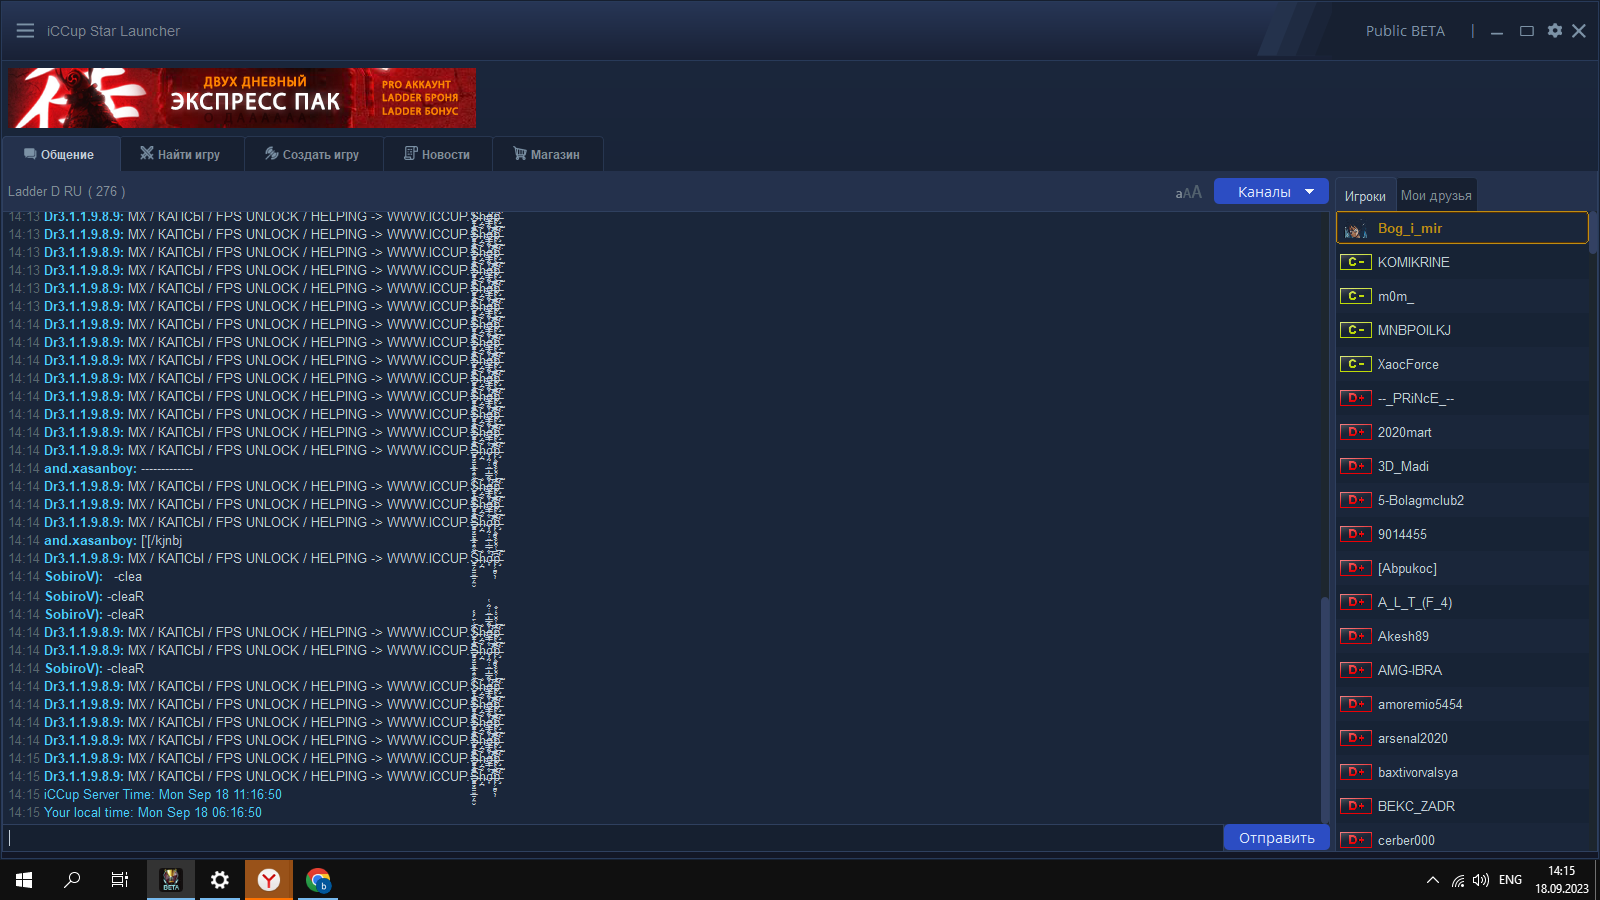
Task: Open Windows search from taskbar
Action: (72, 880)
